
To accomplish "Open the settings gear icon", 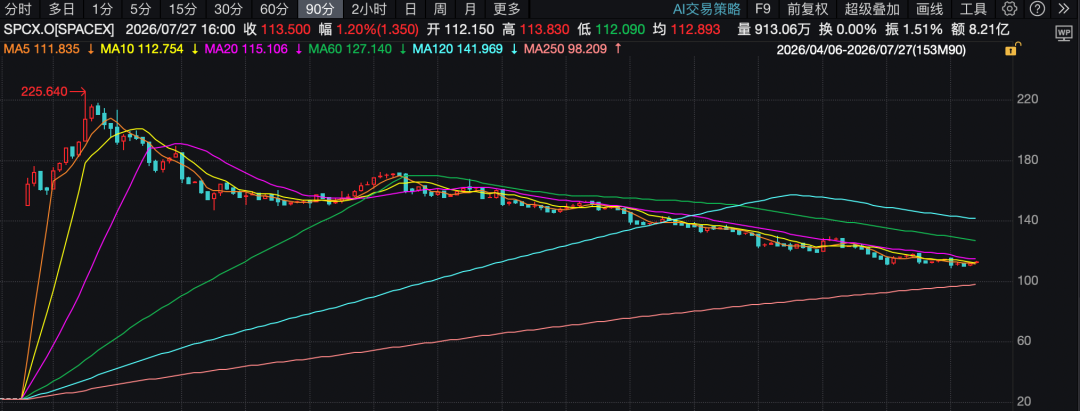I will pos(1009,9).
